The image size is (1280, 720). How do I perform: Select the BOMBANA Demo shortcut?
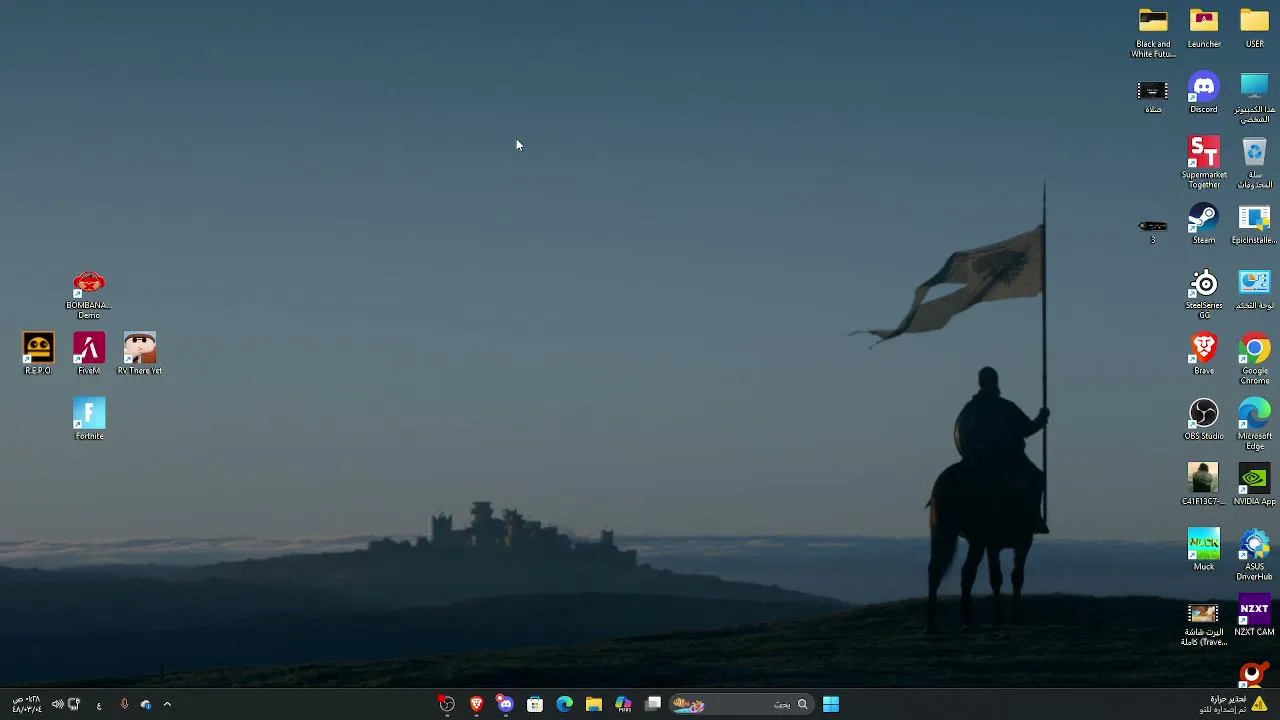(89, 294)
